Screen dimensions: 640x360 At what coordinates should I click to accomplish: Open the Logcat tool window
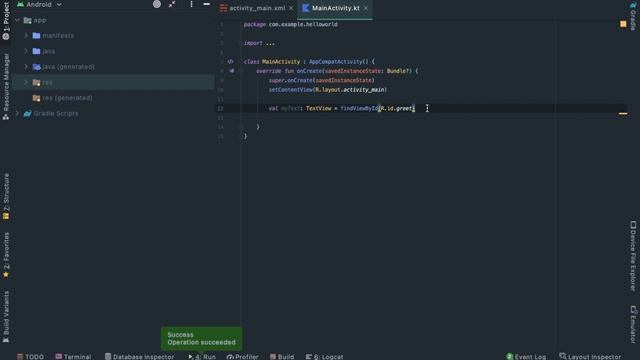[324, 356]
